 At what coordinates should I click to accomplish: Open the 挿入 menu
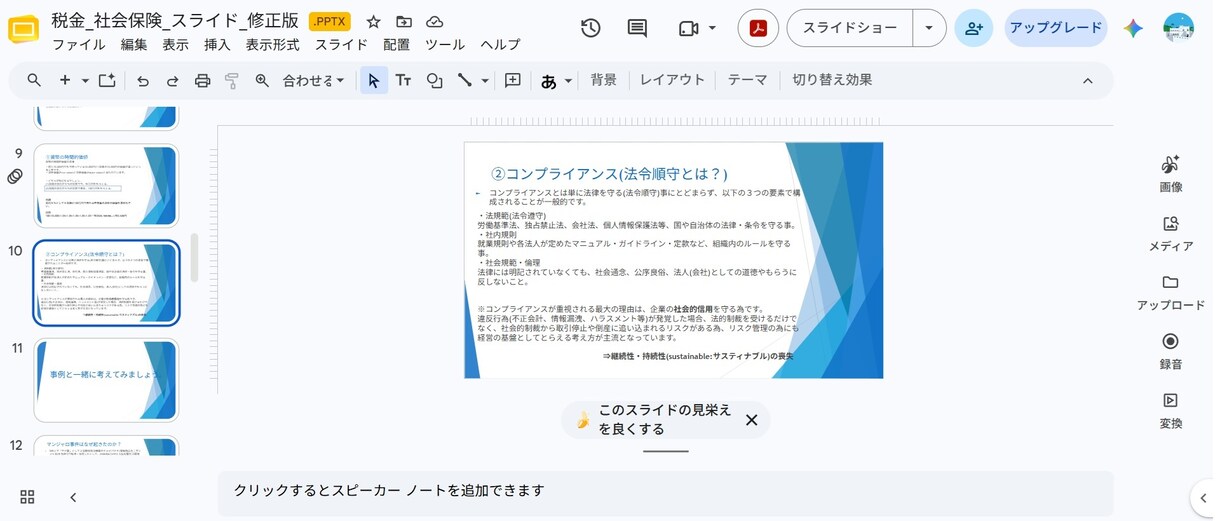[x=217, y=45]
